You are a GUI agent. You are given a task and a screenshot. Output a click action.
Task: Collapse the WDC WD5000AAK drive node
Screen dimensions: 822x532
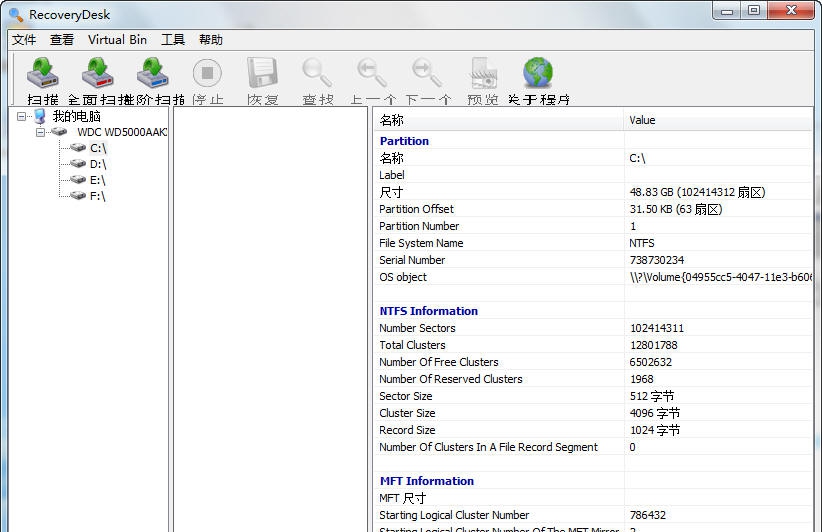tap(41, 132)
